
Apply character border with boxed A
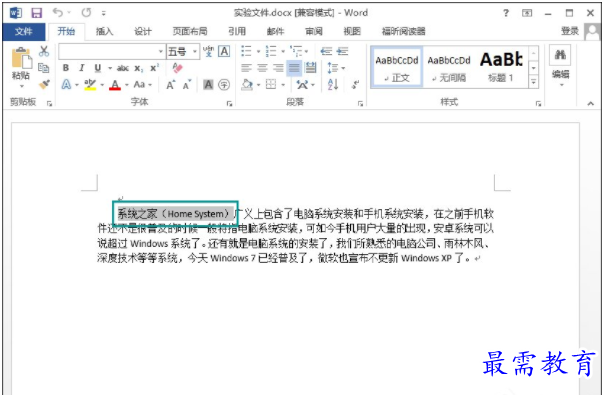224,51
